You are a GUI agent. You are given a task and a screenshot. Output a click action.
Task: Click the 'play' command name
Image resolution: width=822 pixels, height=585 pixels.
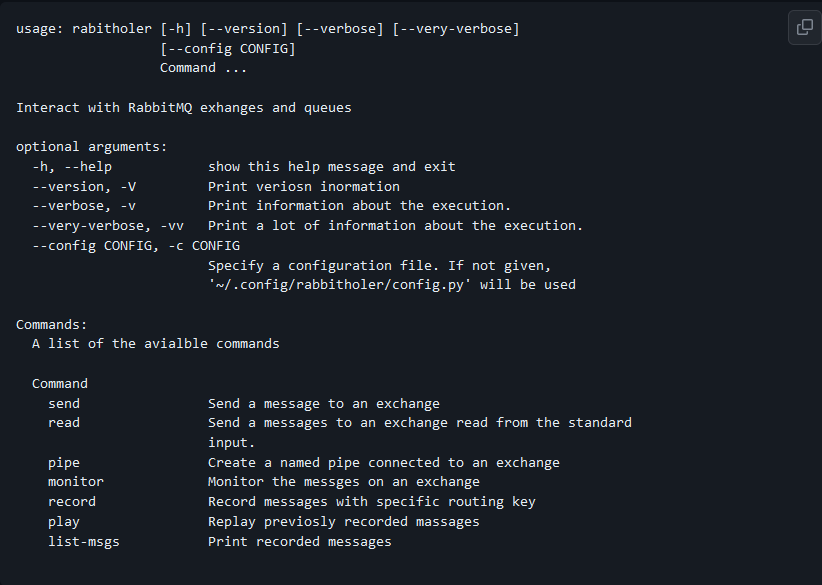64,522
